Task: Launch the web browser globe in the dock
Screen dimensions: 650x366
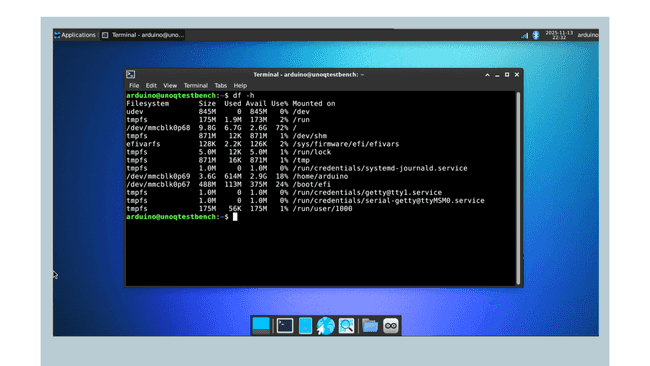Action: coord(326,326)
